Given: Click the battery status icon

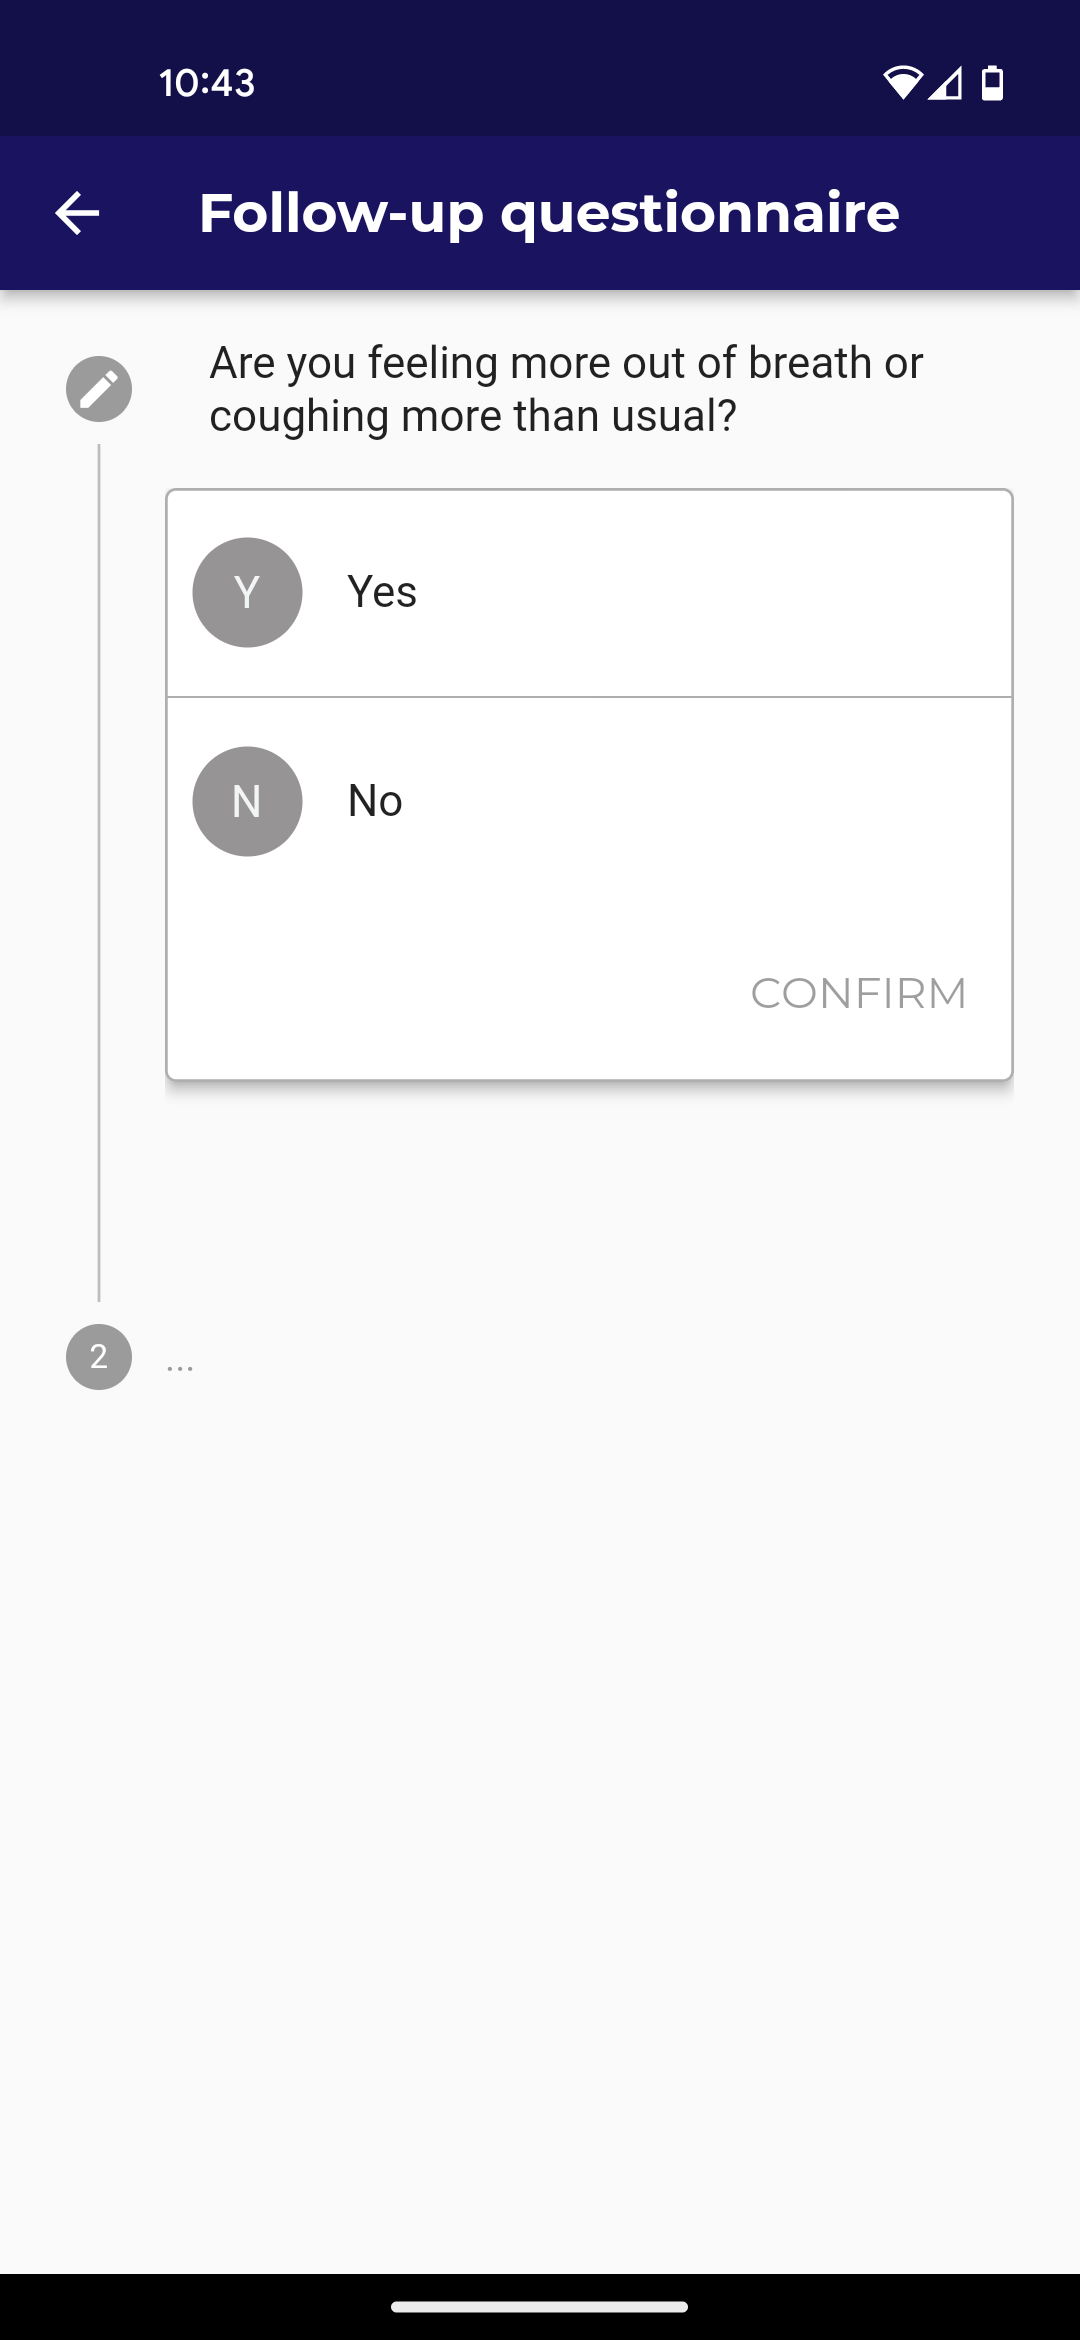Looking at the screenshot, I should click(x=992, y=83).
